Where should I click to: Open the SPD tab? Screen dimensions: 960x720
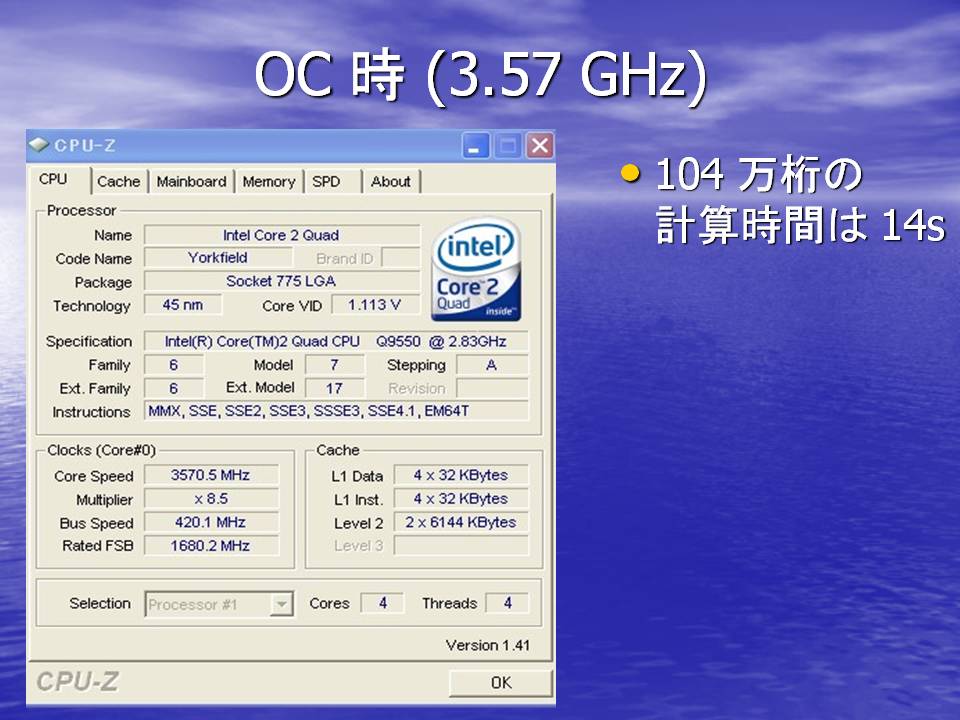332,182
